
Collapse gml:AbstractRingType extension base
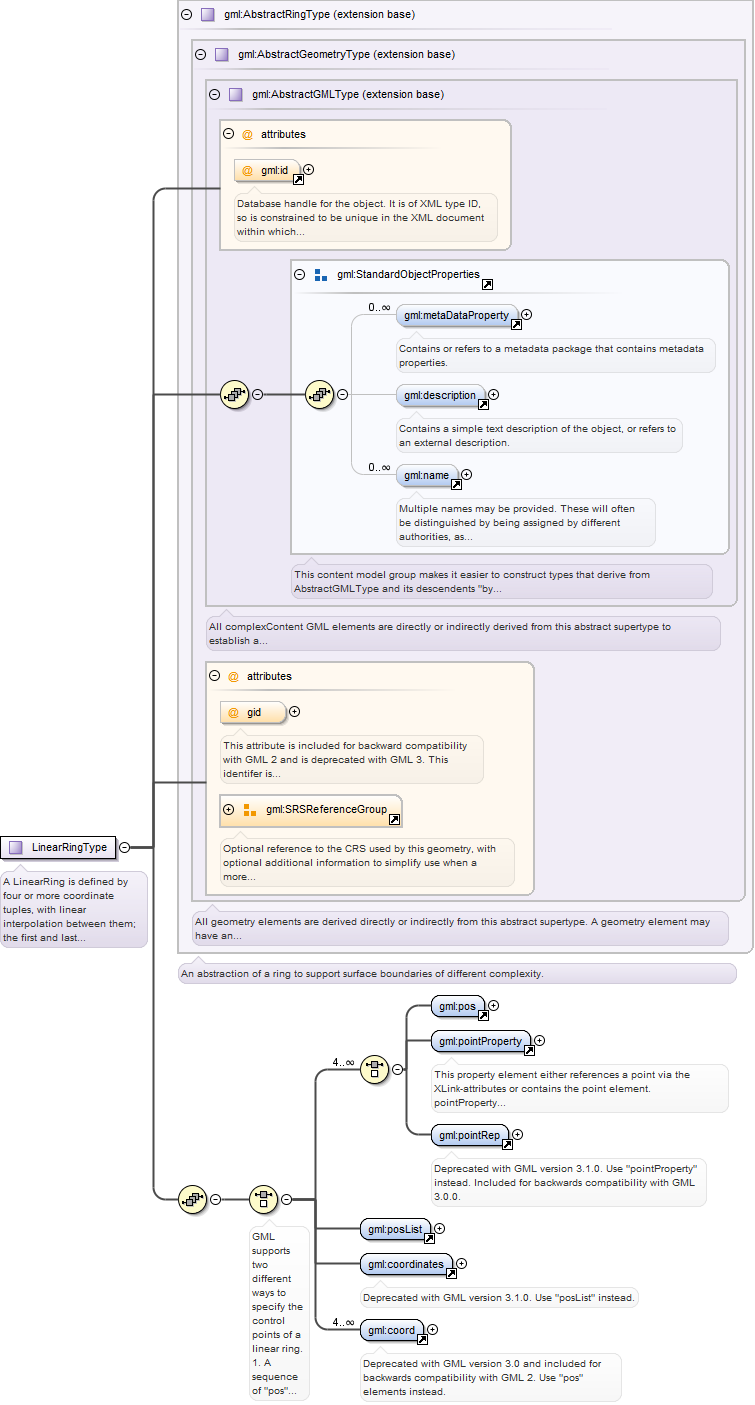pos(186,15)
